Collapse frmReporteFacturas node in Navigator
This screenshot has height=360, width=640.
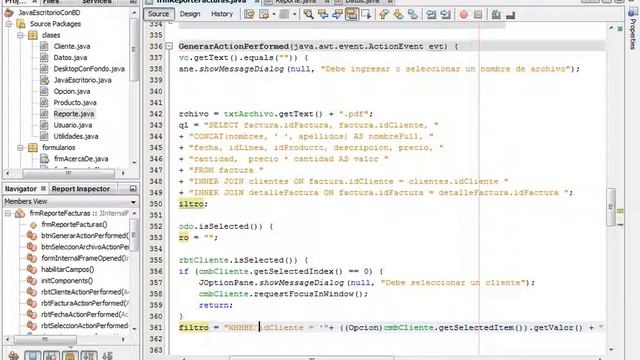(8, 213)
